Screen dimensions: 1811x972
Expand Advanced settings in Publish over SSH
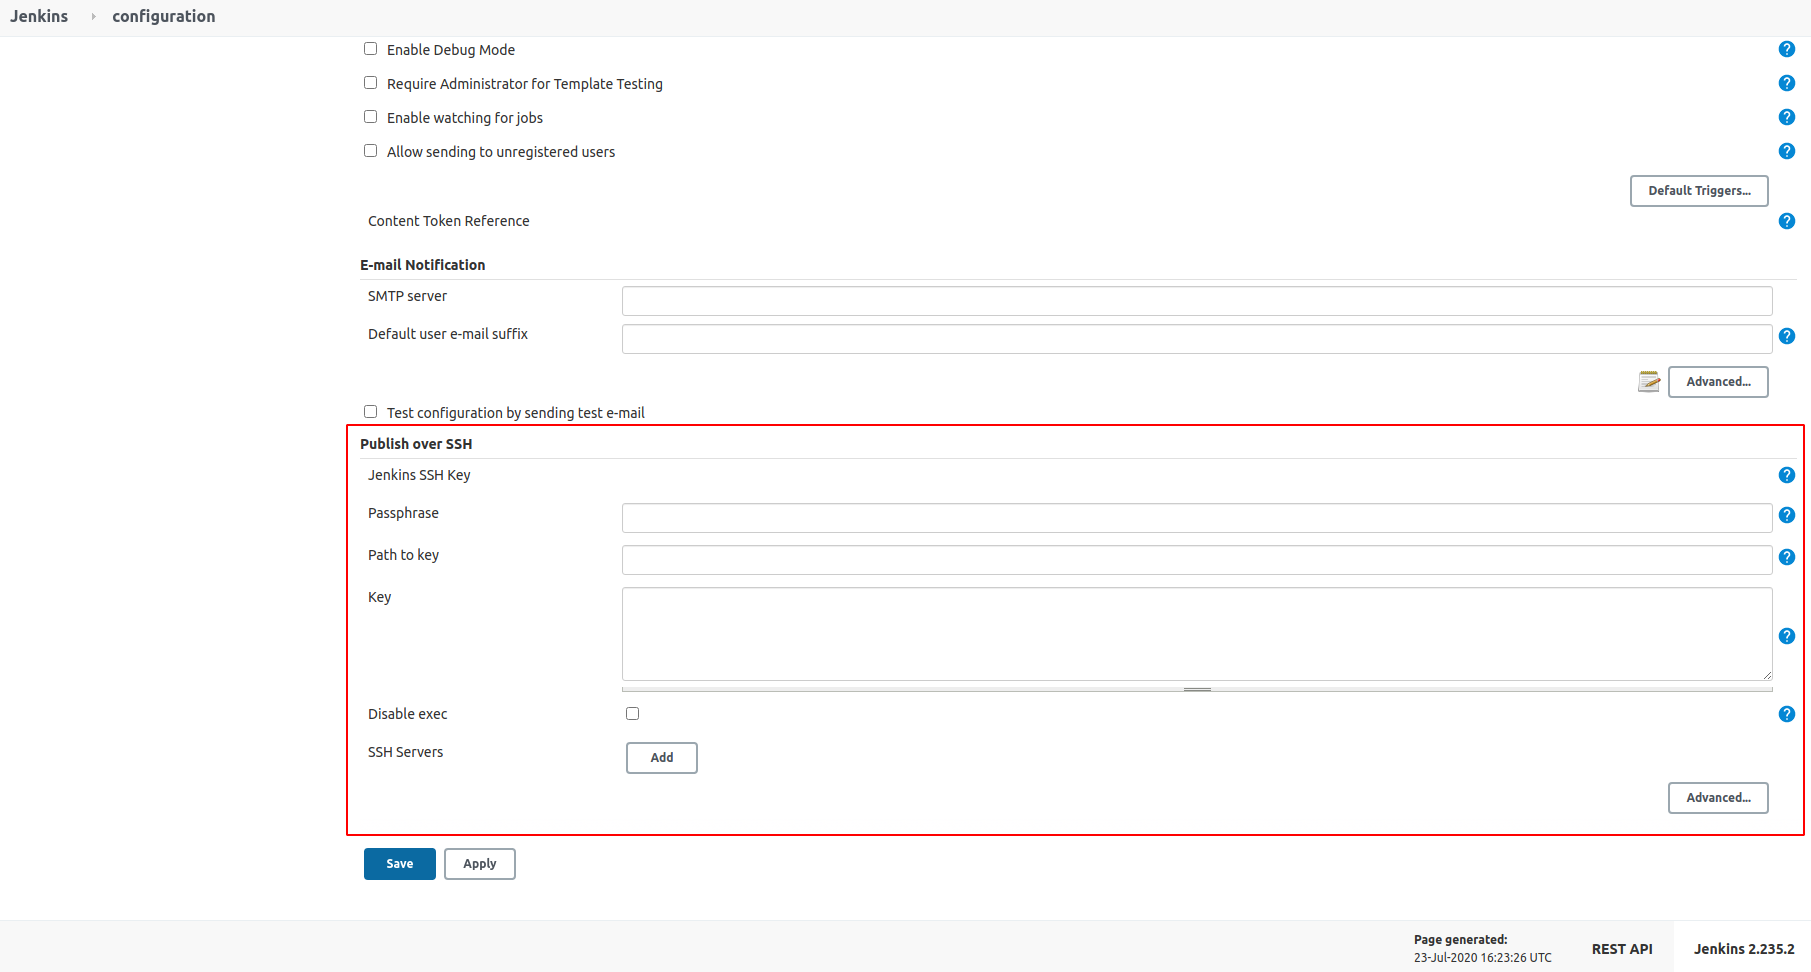(x=1717, y=798)
